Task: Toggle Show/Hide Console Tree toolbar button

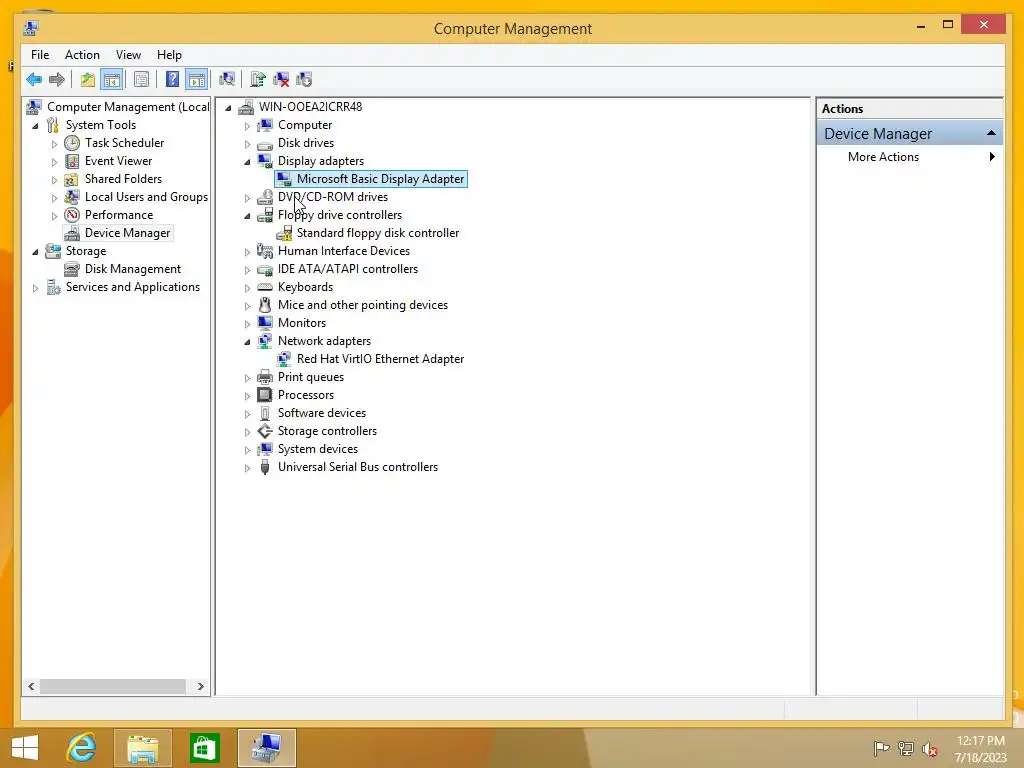Action: click(x=112, y=80)
